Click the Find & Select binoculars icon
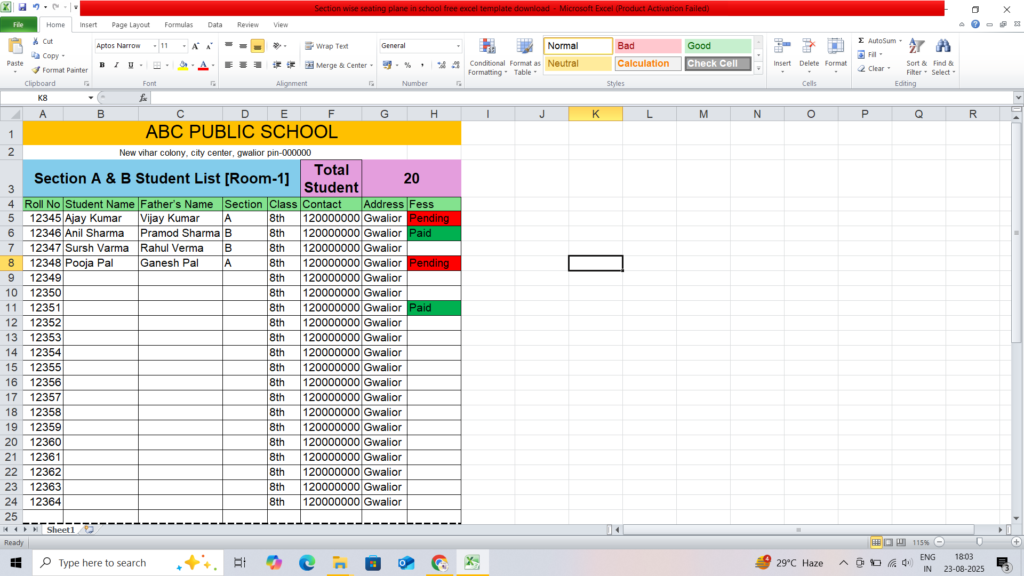This screenshot has width=1024, height=576. click(943, 47)
